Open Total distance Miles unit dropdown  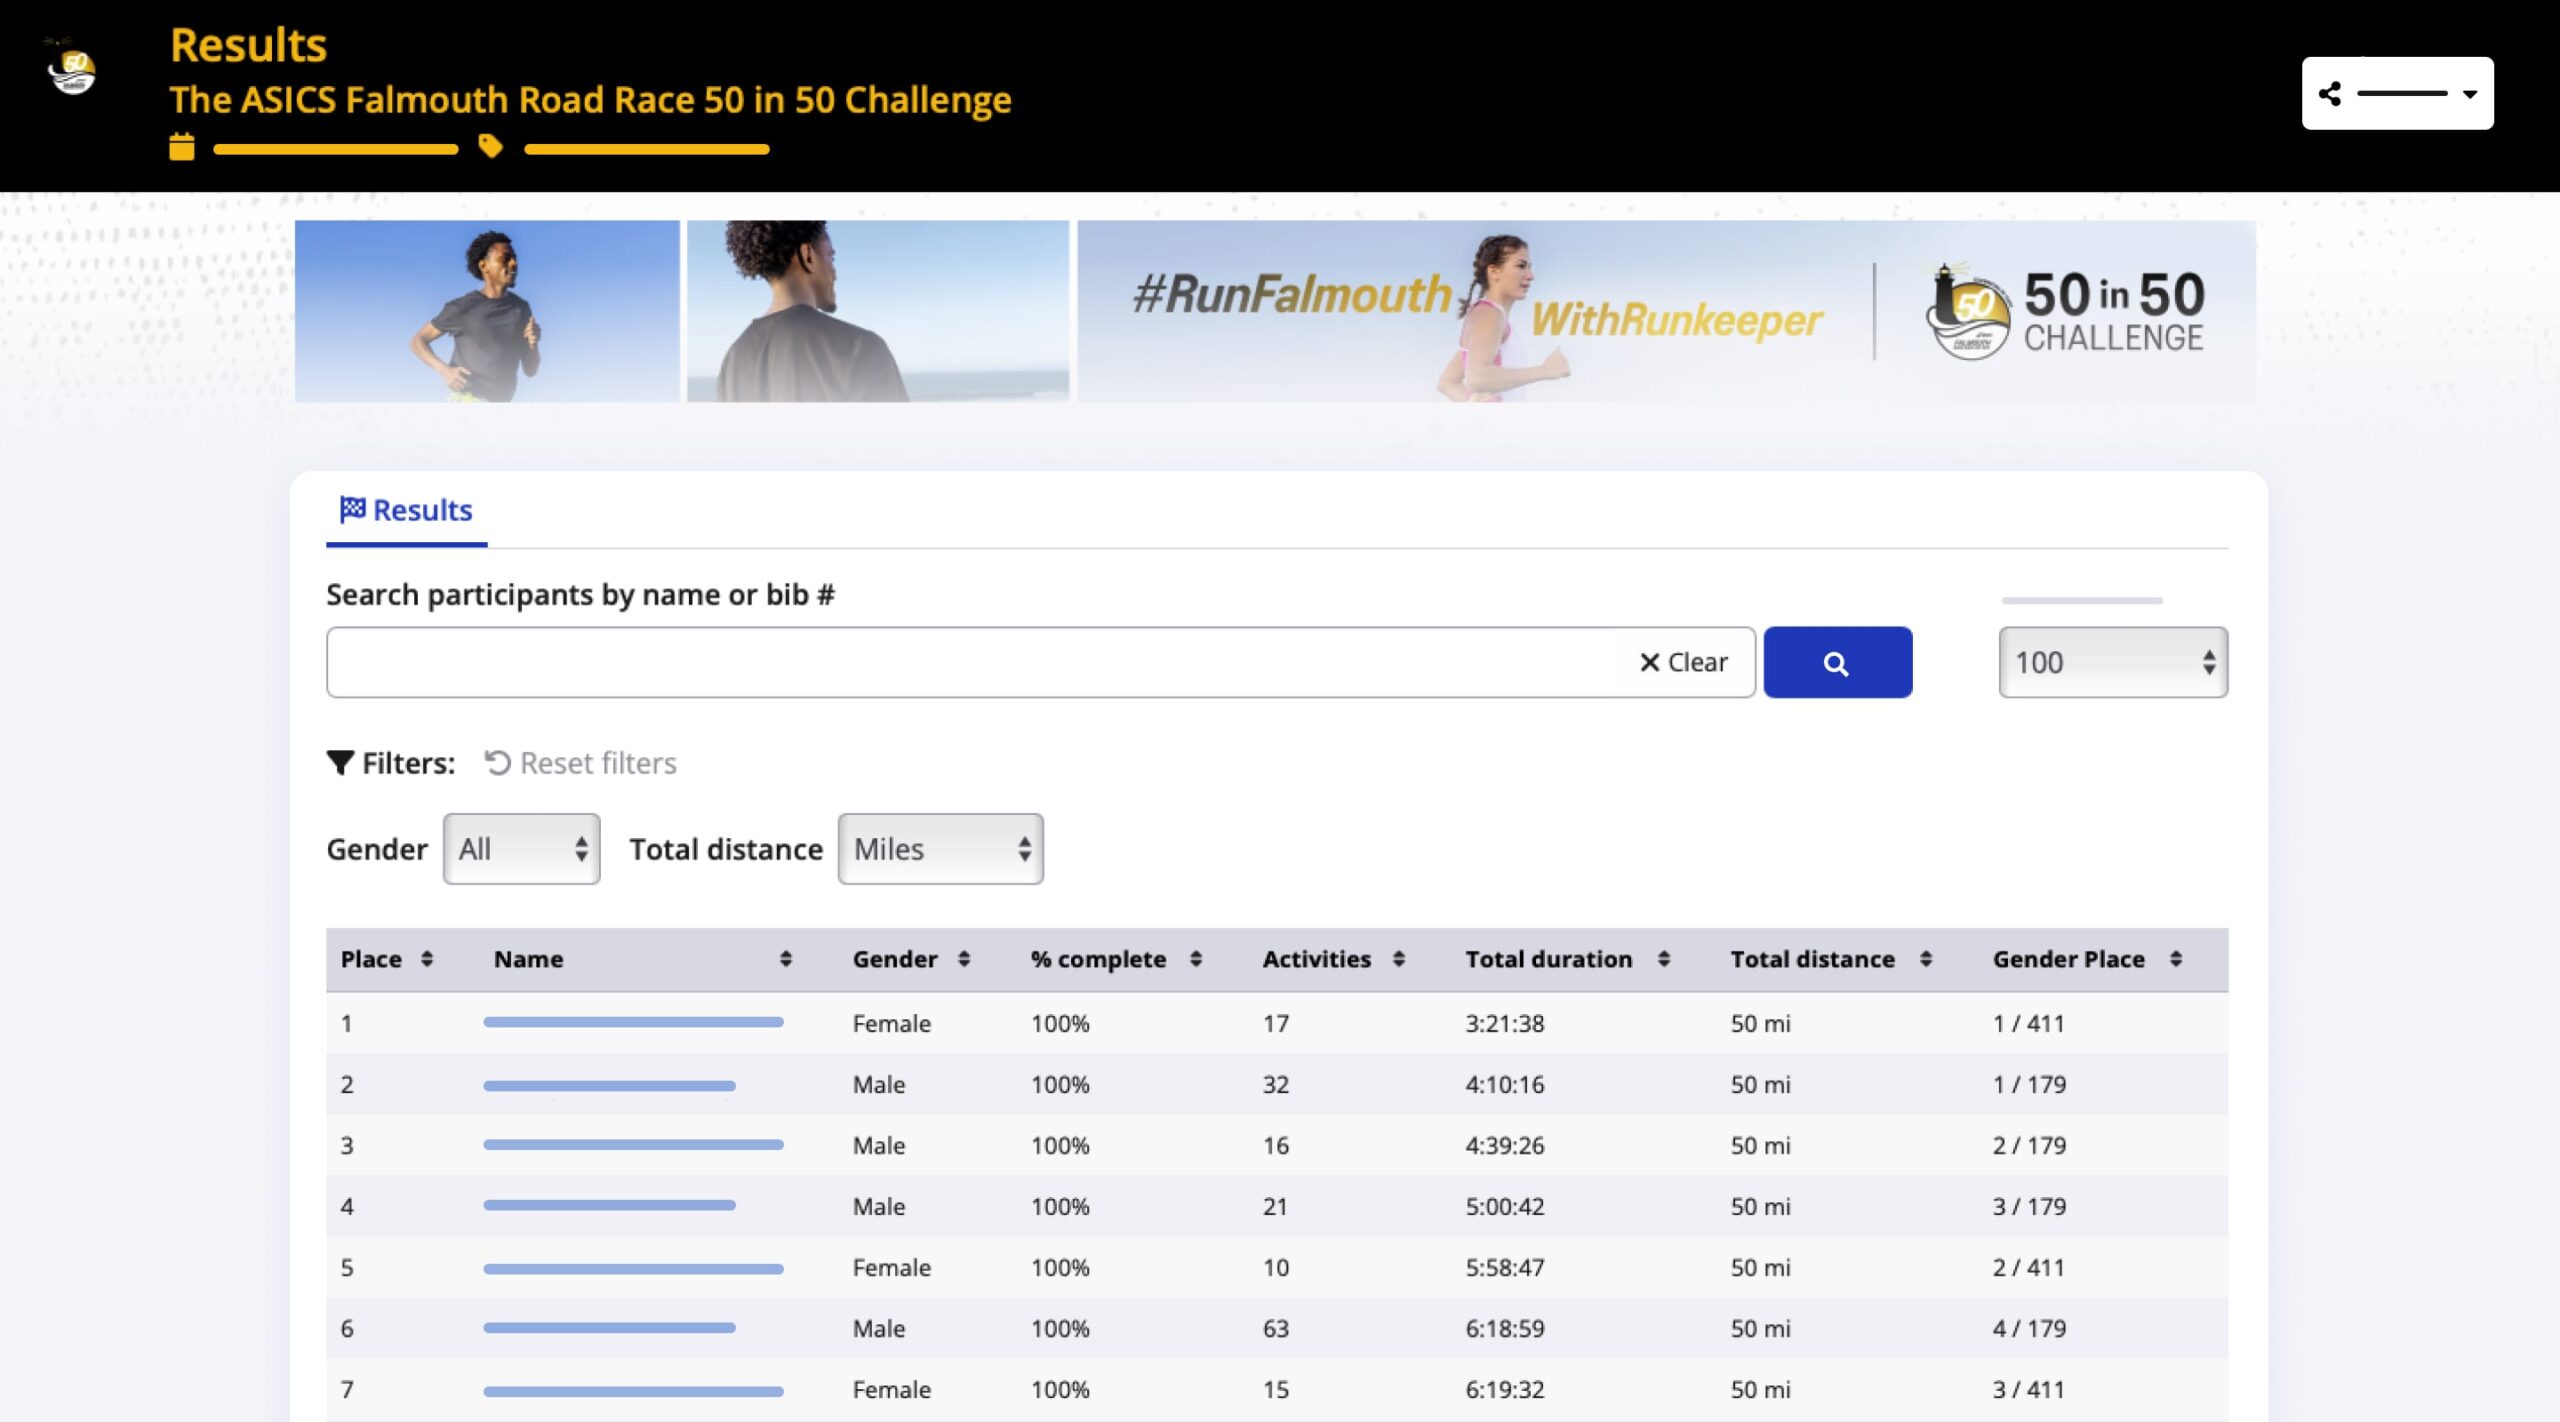coord(940,849)
